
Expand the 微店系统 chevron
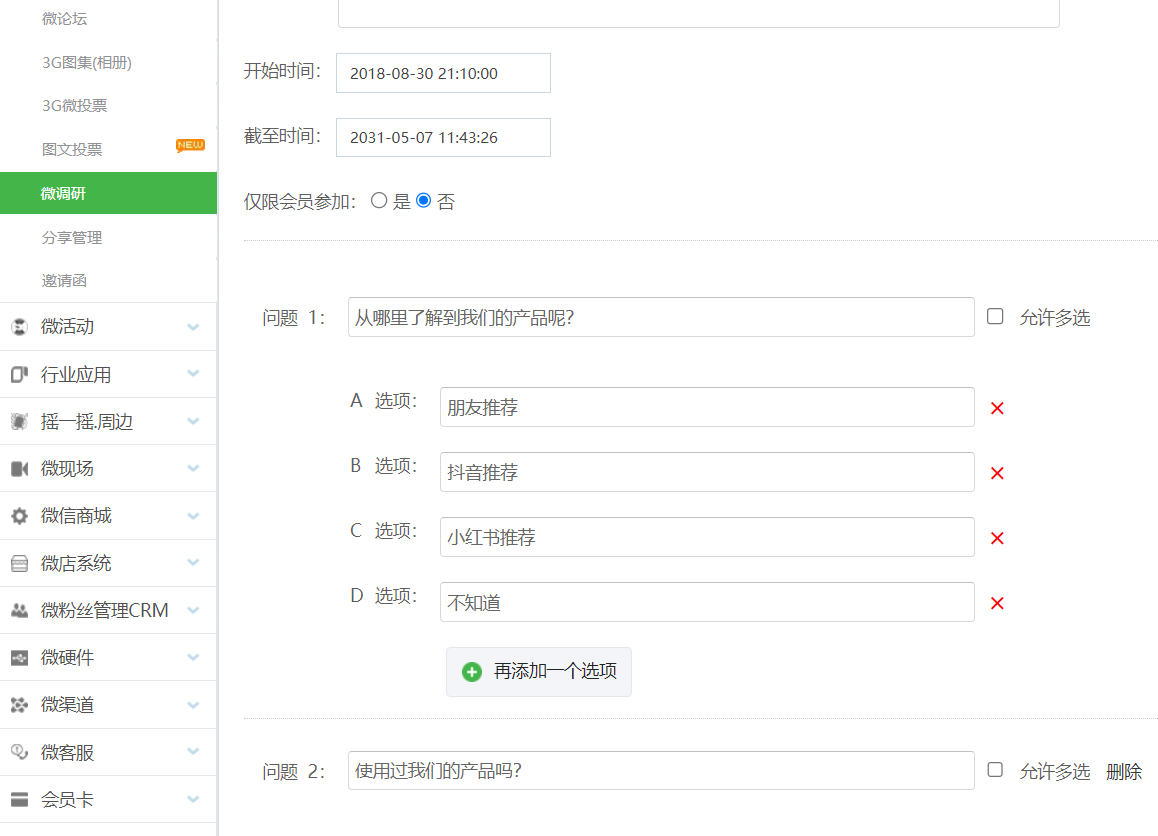193,563
